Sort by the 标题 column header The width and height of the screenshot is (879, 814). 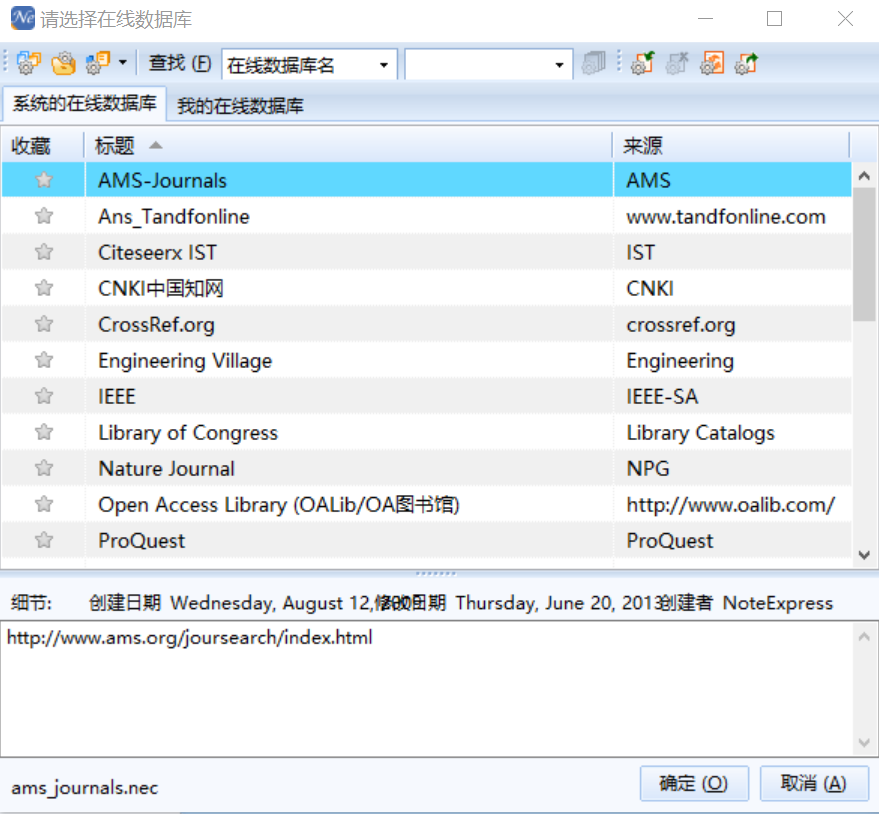point(348,146)
